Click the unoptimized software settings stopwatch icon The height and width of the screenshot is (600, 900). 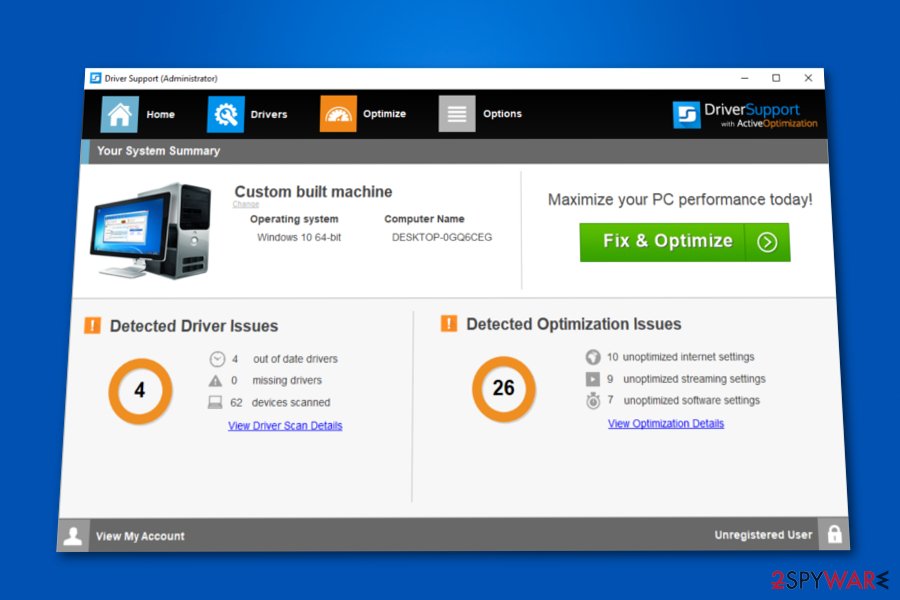click(x=593, y=400)
